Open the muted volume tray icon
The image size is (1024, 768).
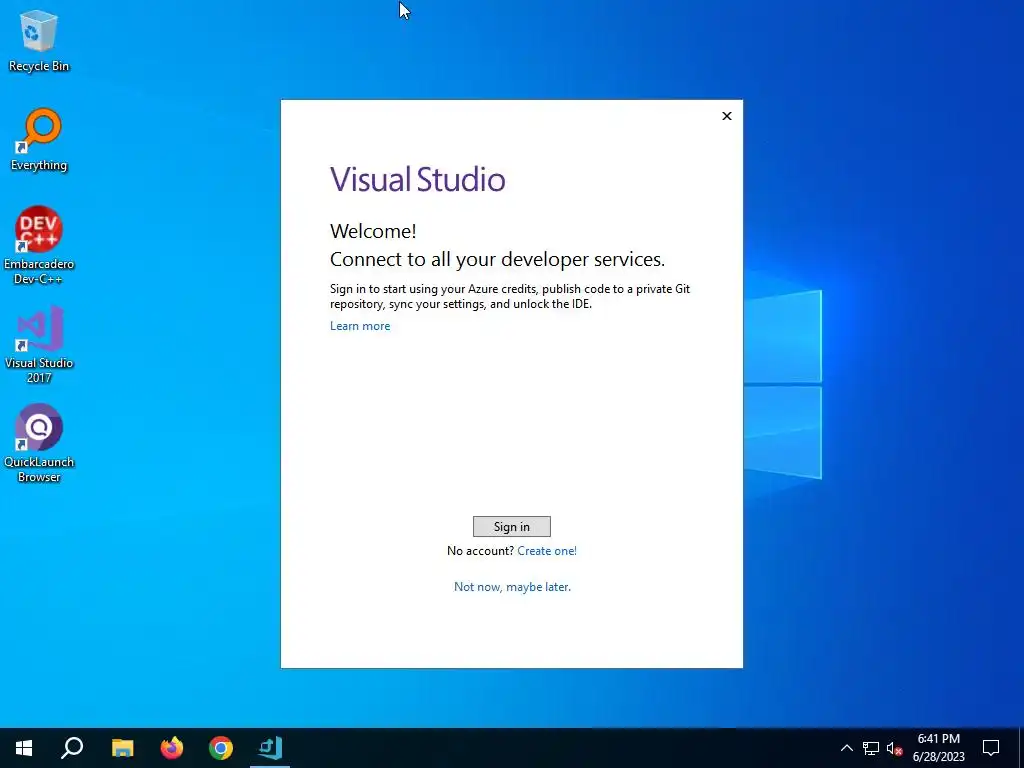tap(894, 748)
